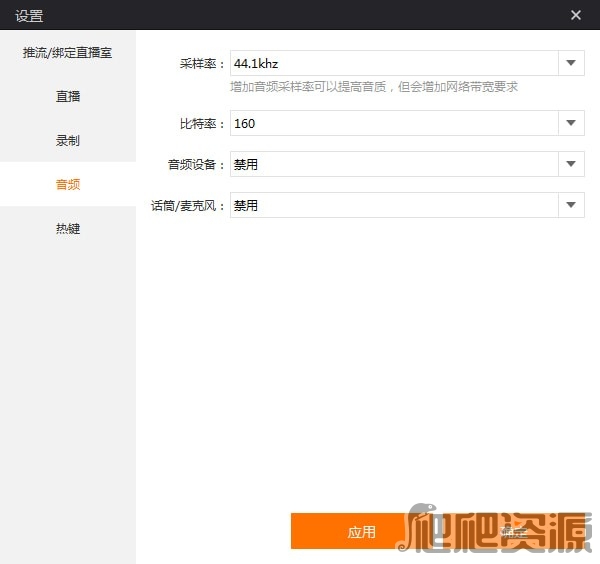
Task: Open the 推流/绑定直播室 settings tab
Action: pos(68,52)
